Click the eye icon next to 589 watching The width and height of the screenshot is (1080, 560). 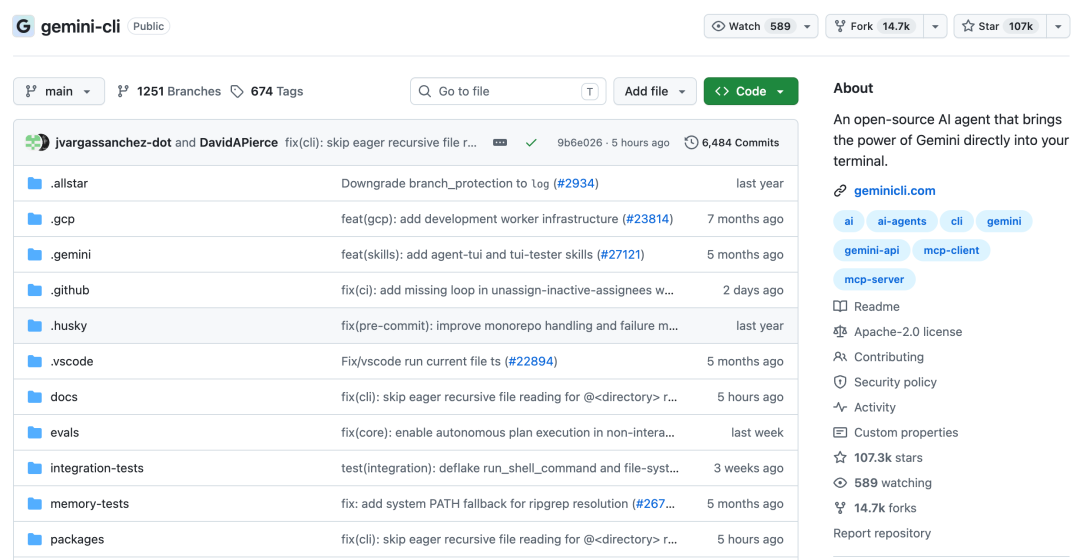tap(840, 483)
